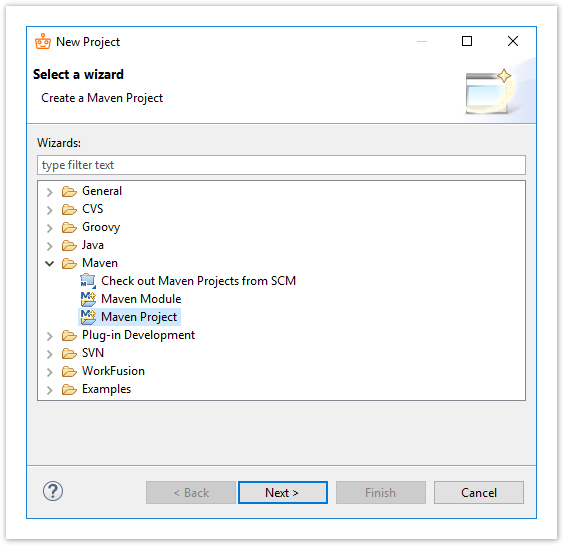Select Maven Module in the wizard list
This screenshot has width=563, height=545.
click(141, 299)
